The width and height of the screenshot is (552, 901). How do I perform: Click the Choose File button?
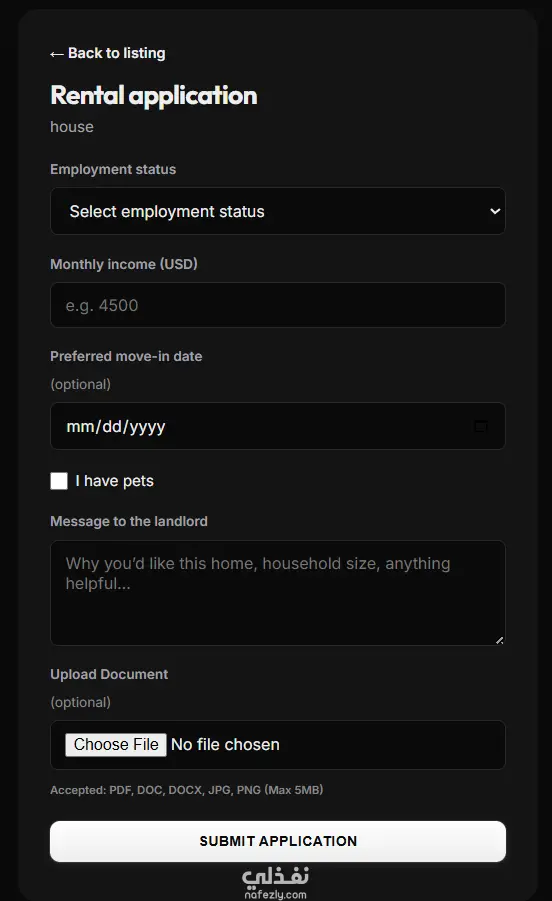click(115, 745)
